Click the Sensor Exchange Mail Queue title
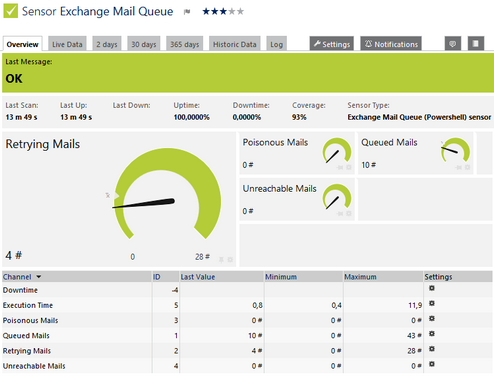This screenshot has height=376, width=494. coord(97,11)
